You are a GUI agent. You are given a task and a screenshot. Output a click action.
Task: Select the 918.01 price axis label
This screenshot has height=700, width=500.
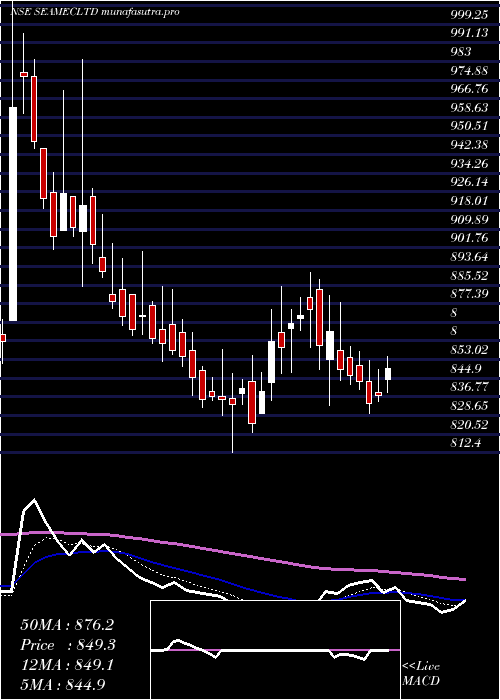pos(469,201)
